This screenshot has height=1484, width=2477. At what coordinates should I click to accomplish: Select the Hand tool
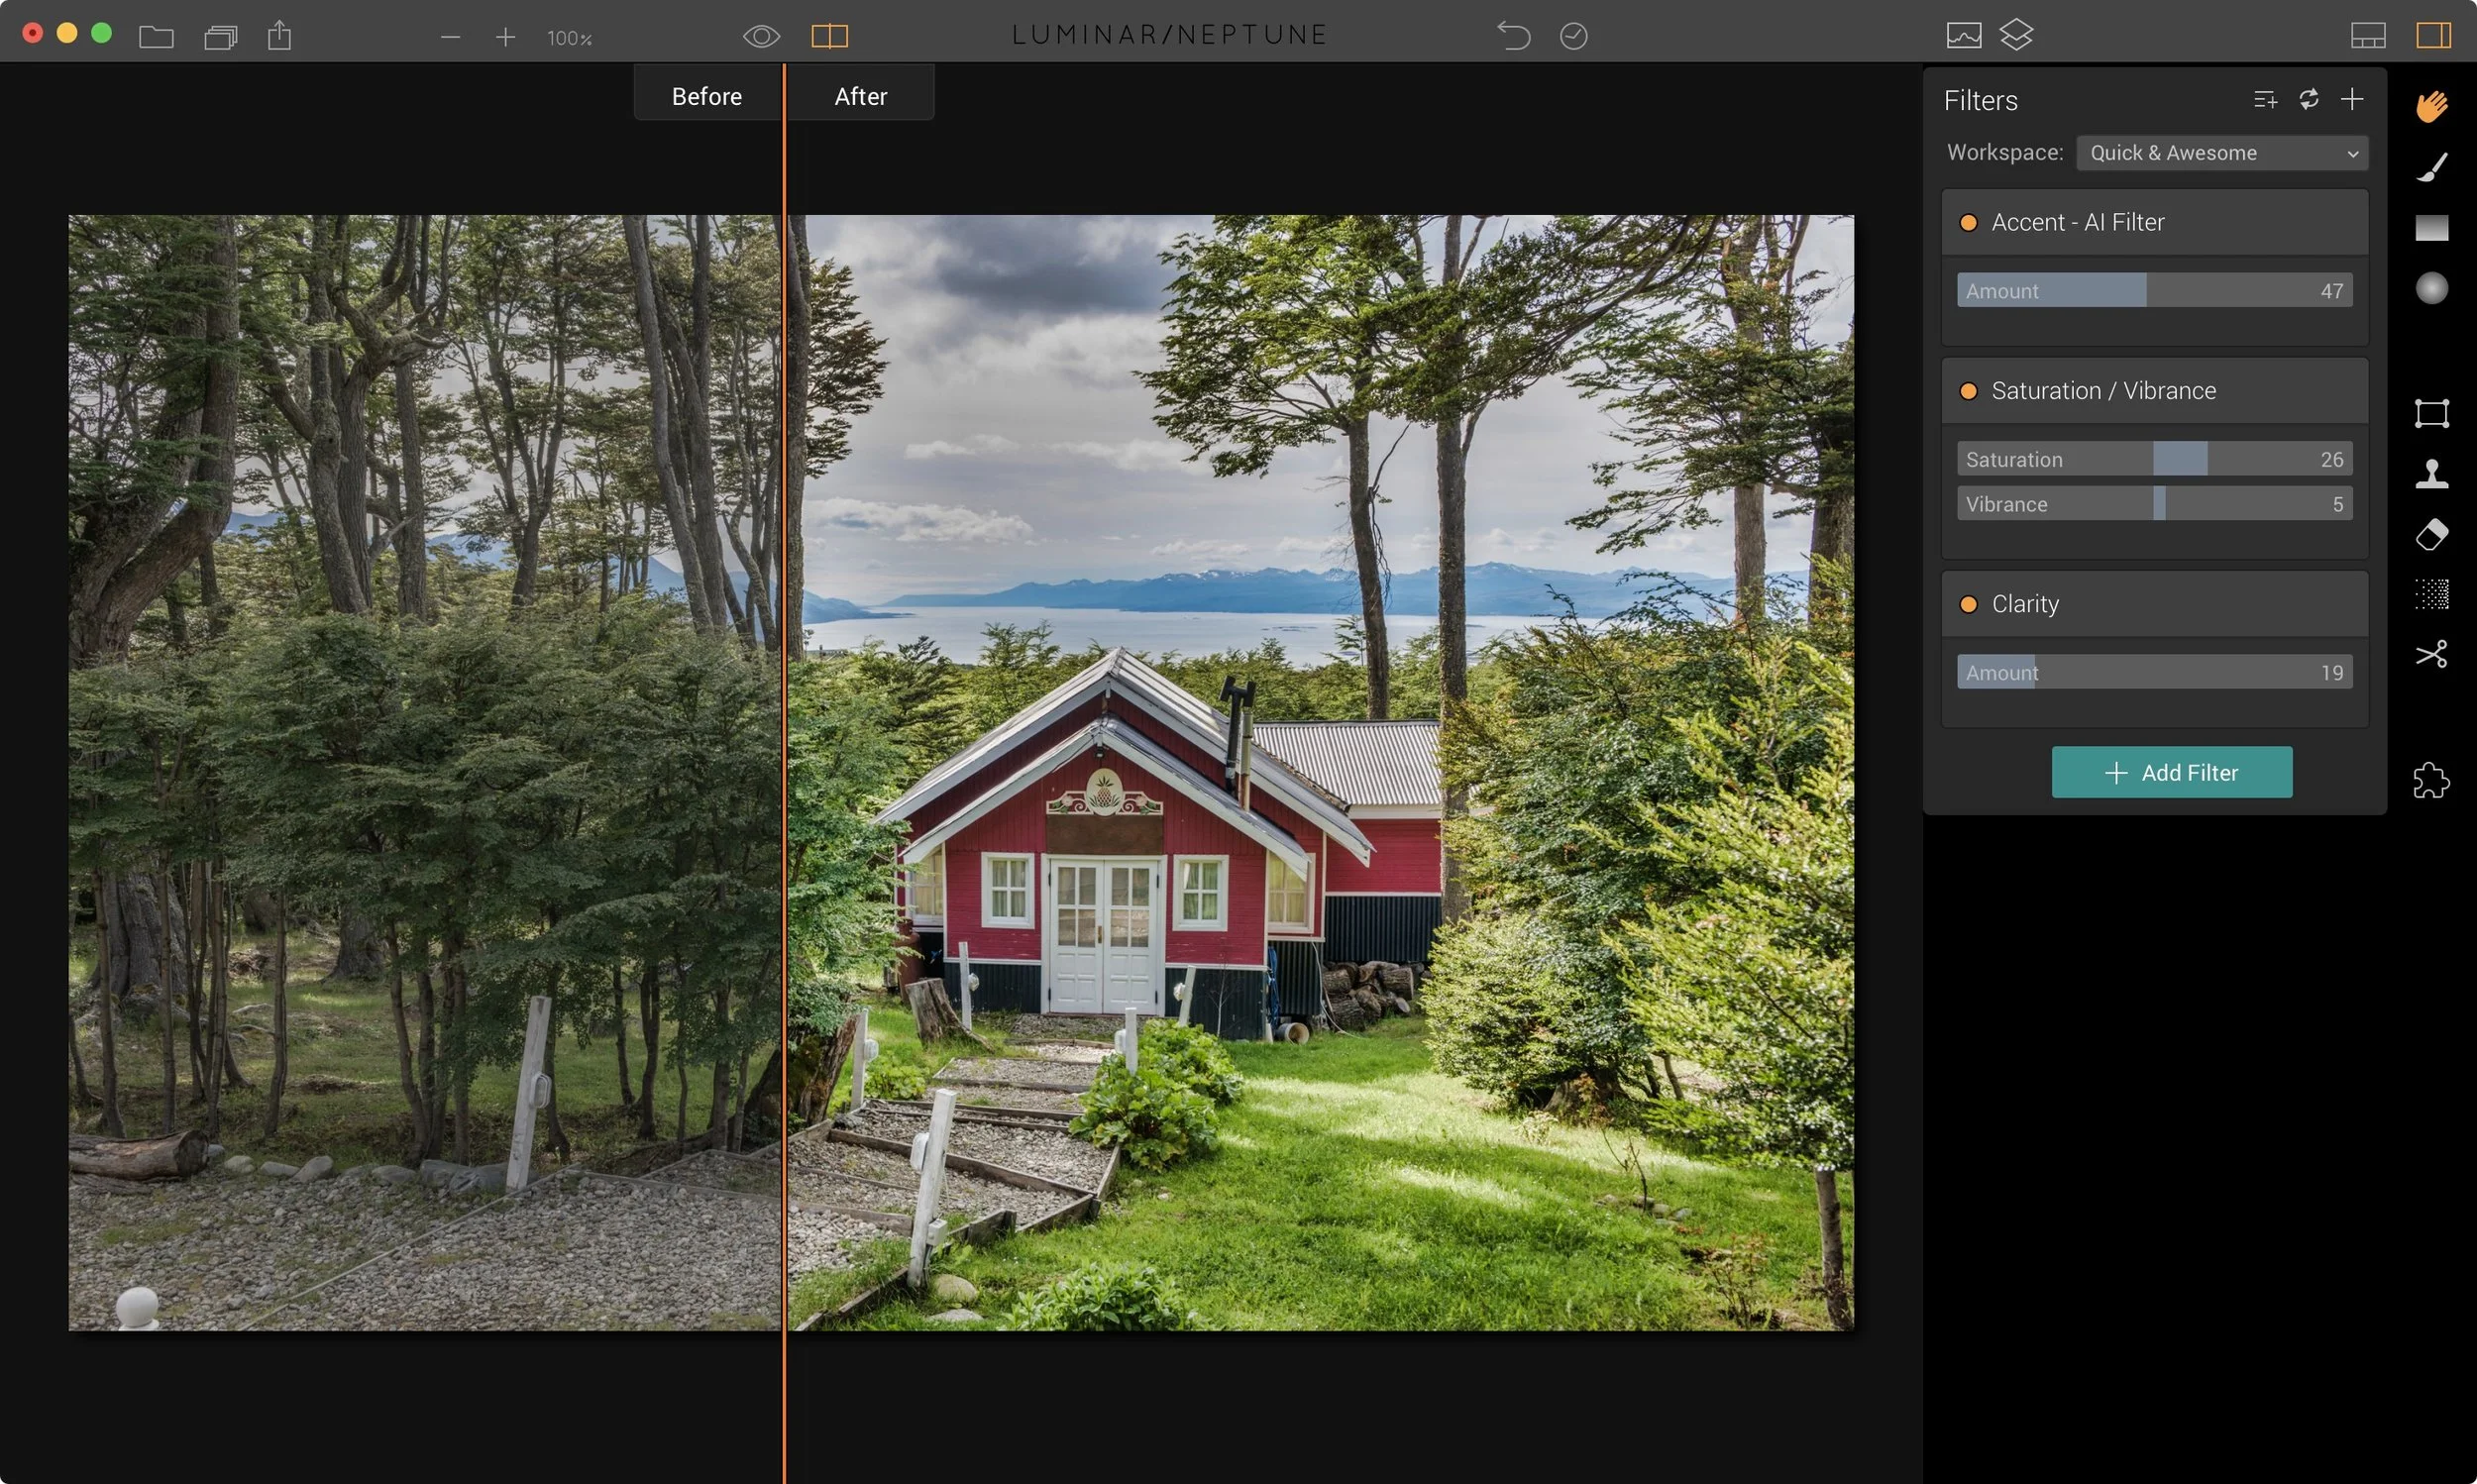point(2433,105)
